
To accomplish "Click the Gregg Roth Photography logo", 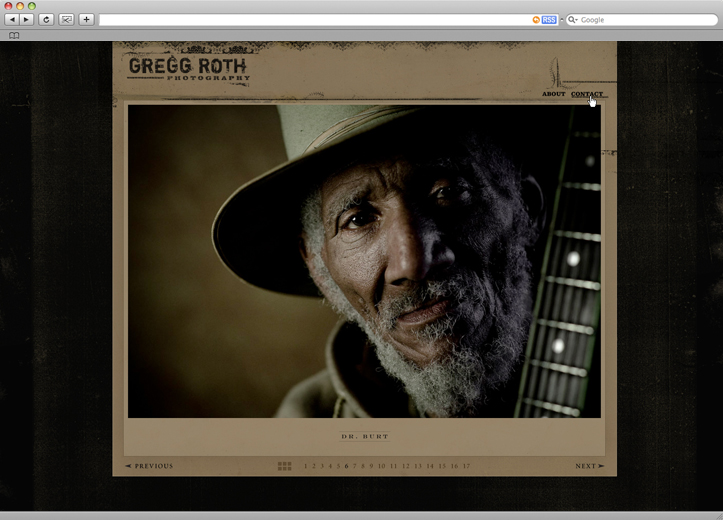I will point(189,69).
